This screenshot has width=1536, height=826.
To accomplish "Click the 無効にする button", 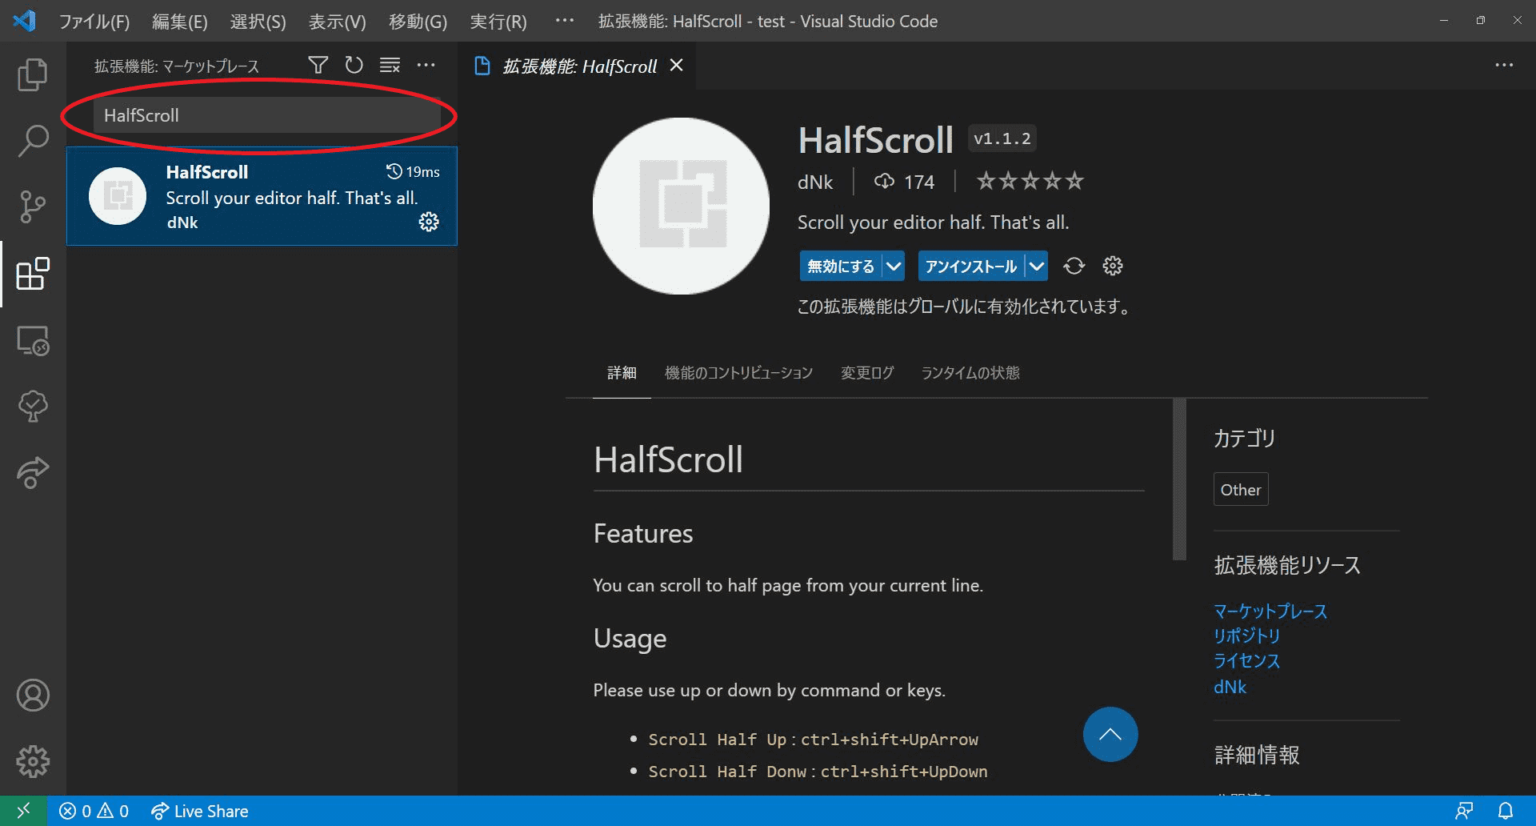I will [x=841, y=266].
